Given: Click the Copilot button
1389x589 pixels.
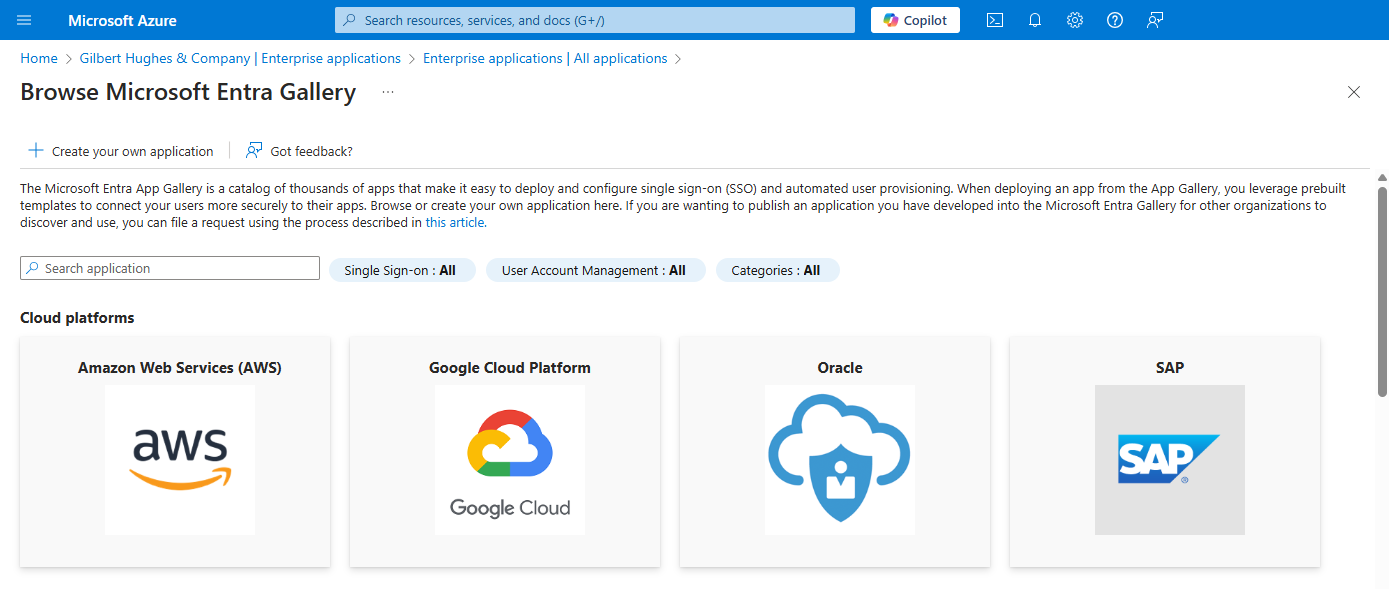Looking at the screenshot, I should 915,20.
